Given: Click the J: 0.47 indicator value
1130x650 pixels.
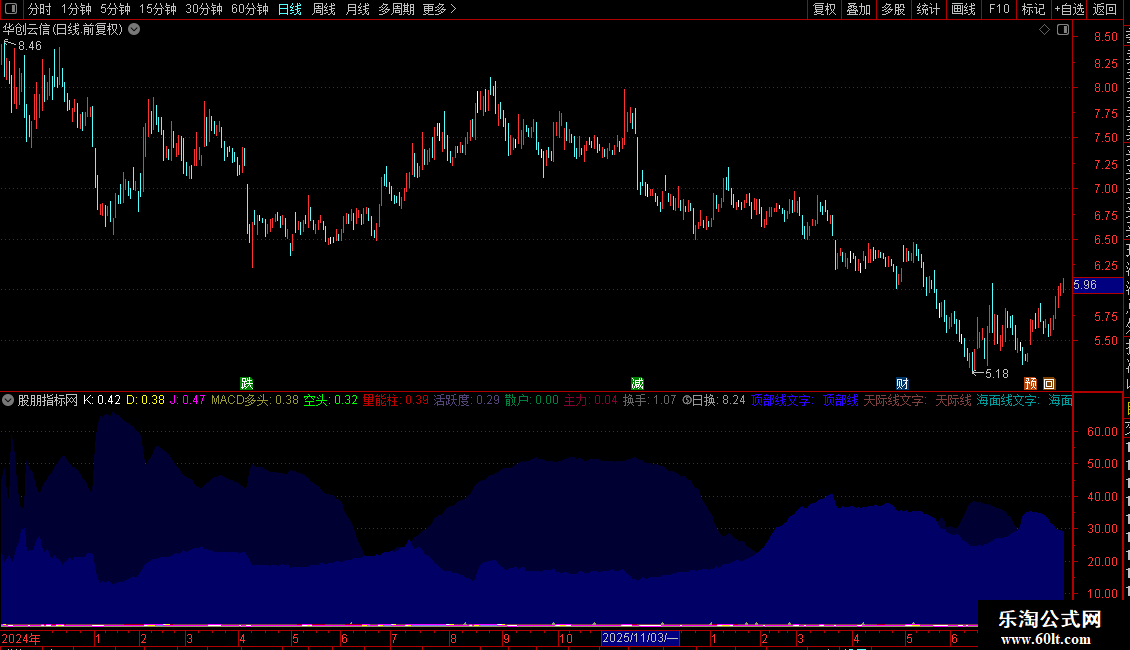Looking at the screenshot, I should click(x=187, y=400).
